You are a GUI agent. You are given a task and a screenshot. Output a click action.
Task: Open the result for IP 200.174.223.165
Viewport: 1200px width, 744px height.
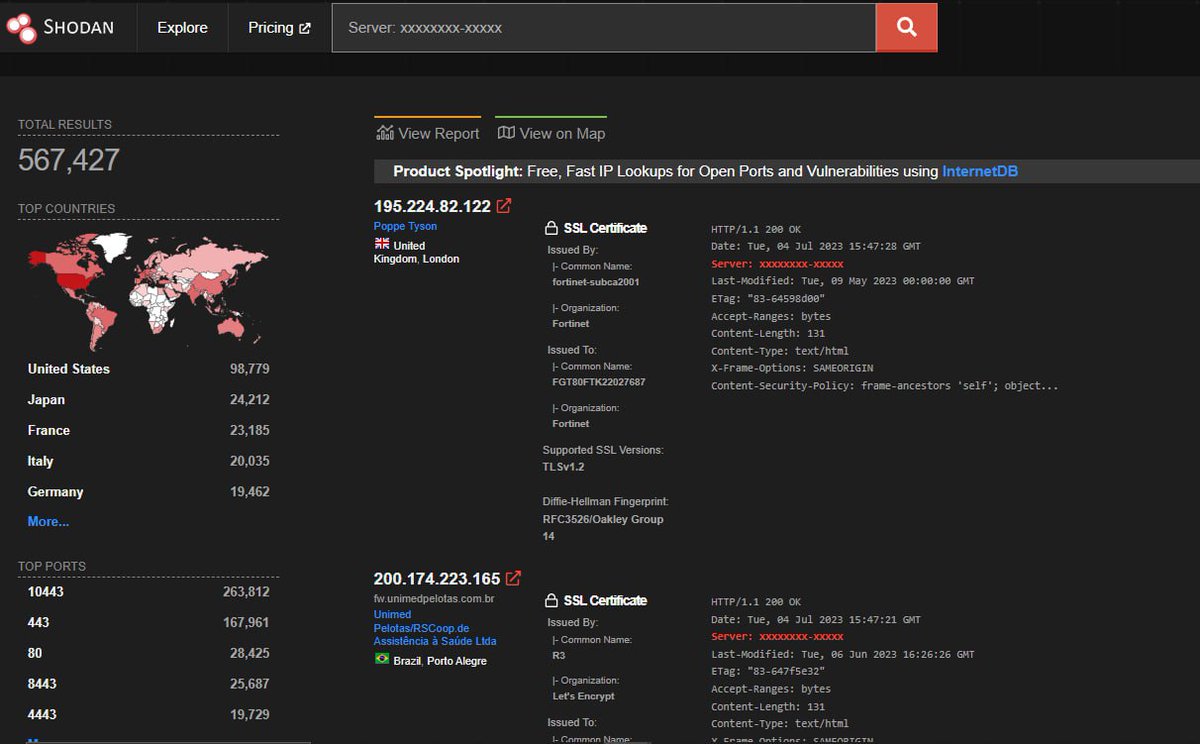point(437,578)
